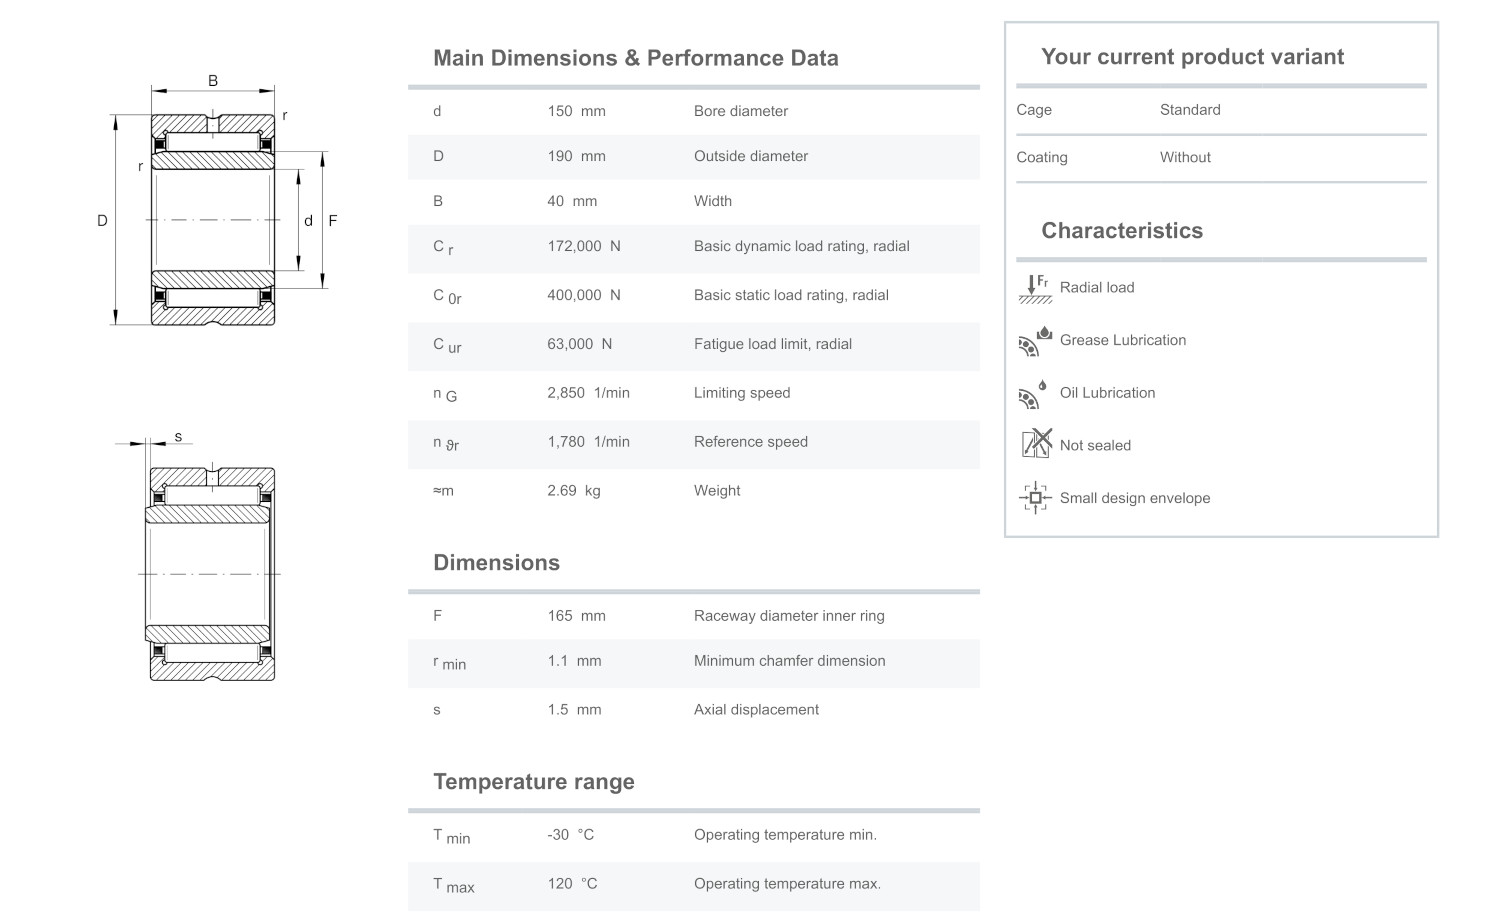Screen dimensions: 1488x914
Task: Open the axial displacement bearing drawing
Action: [x=210, y=565]
